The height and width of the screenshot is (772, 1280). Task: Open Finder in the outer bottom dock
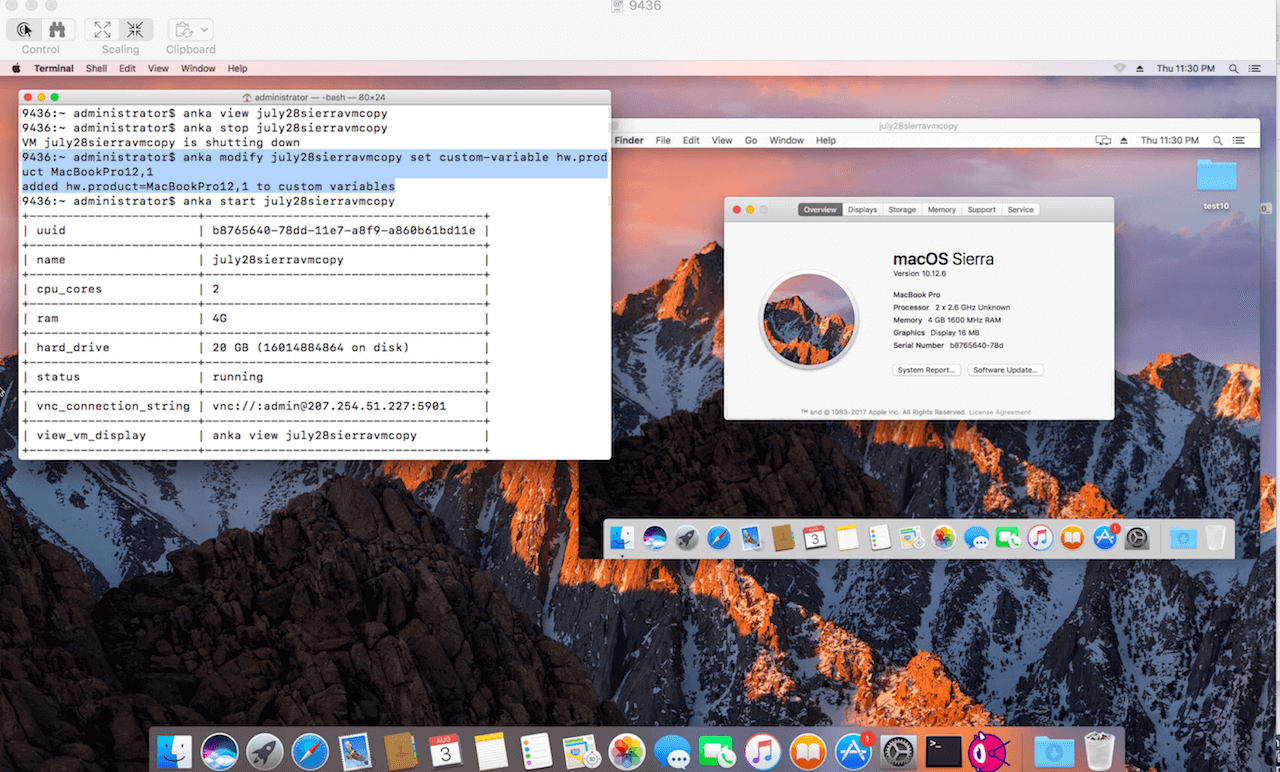click(x=175, y=750)
